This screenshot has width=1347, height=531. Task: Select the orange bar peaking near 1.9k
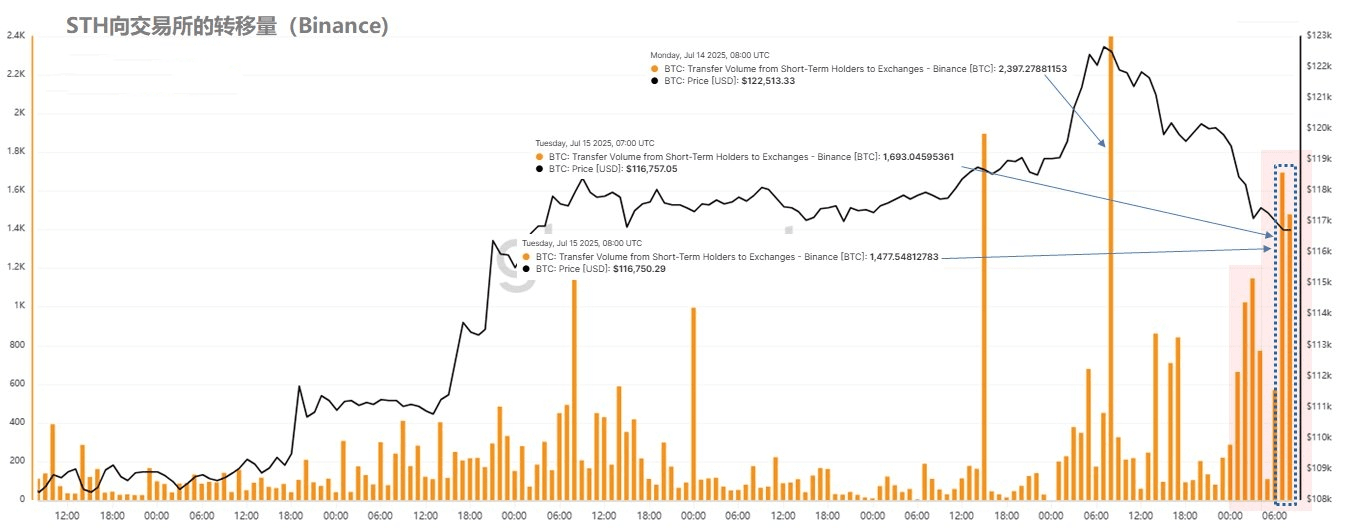pyautogui.click(x=984, y=316)
